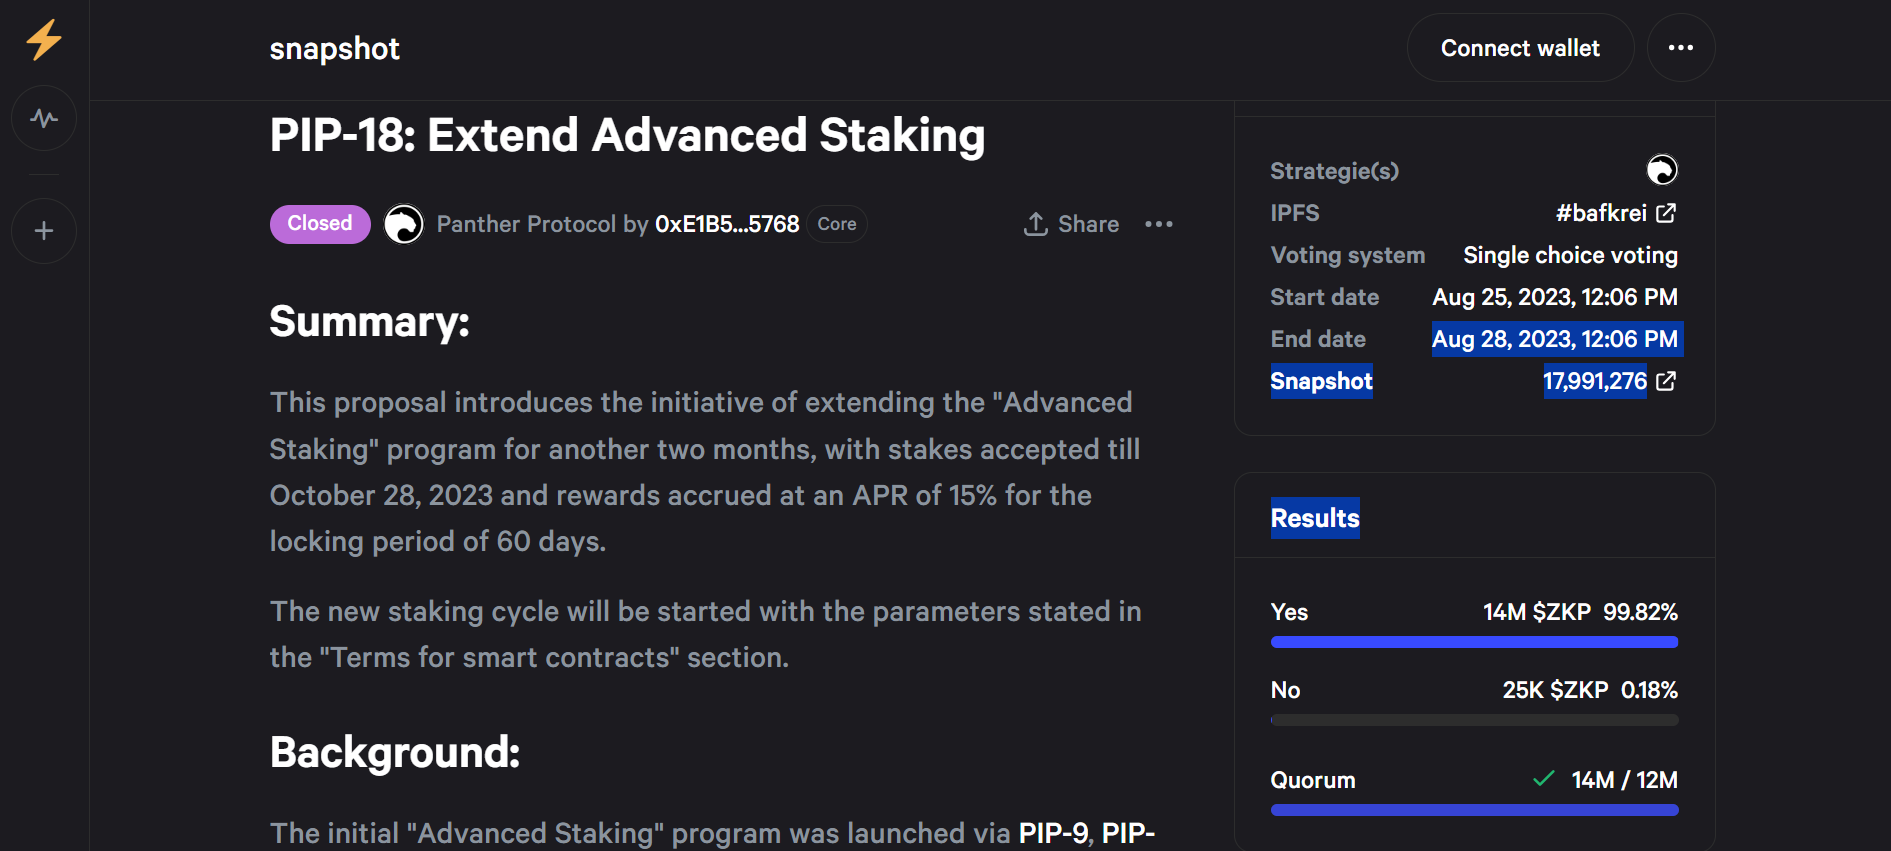Click the #bafkrei IPFS hash
The width and height of the screenshot is (1891, 851).
point(1601,213)
